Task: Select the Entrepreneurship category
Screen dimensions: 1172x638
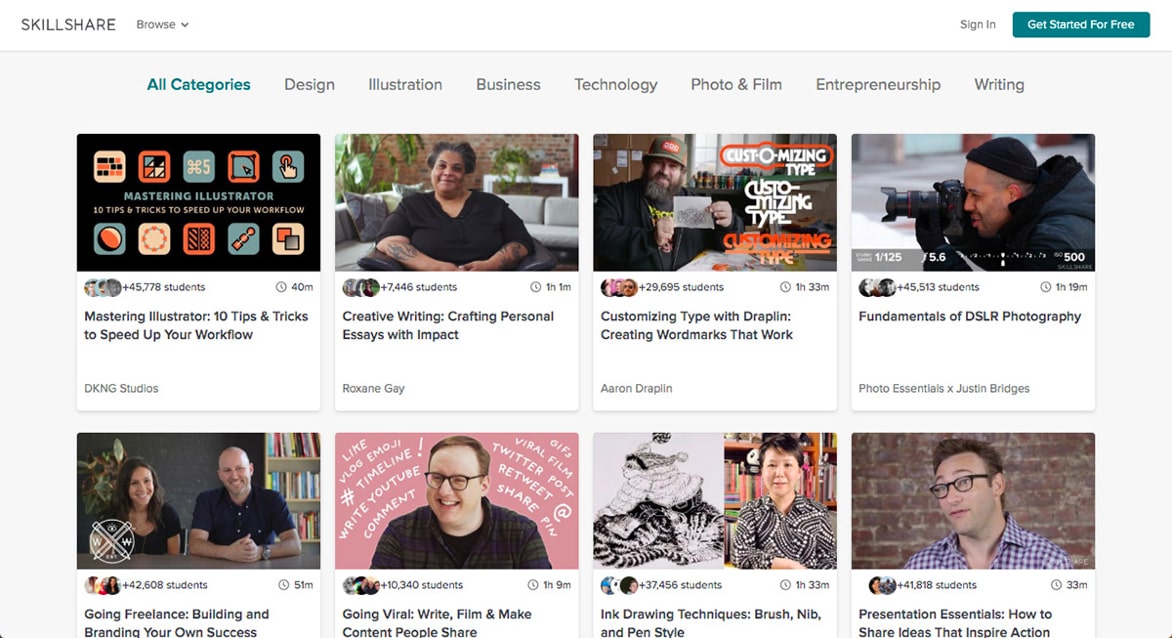Action: pyautogui.click(x=878, y=85)
